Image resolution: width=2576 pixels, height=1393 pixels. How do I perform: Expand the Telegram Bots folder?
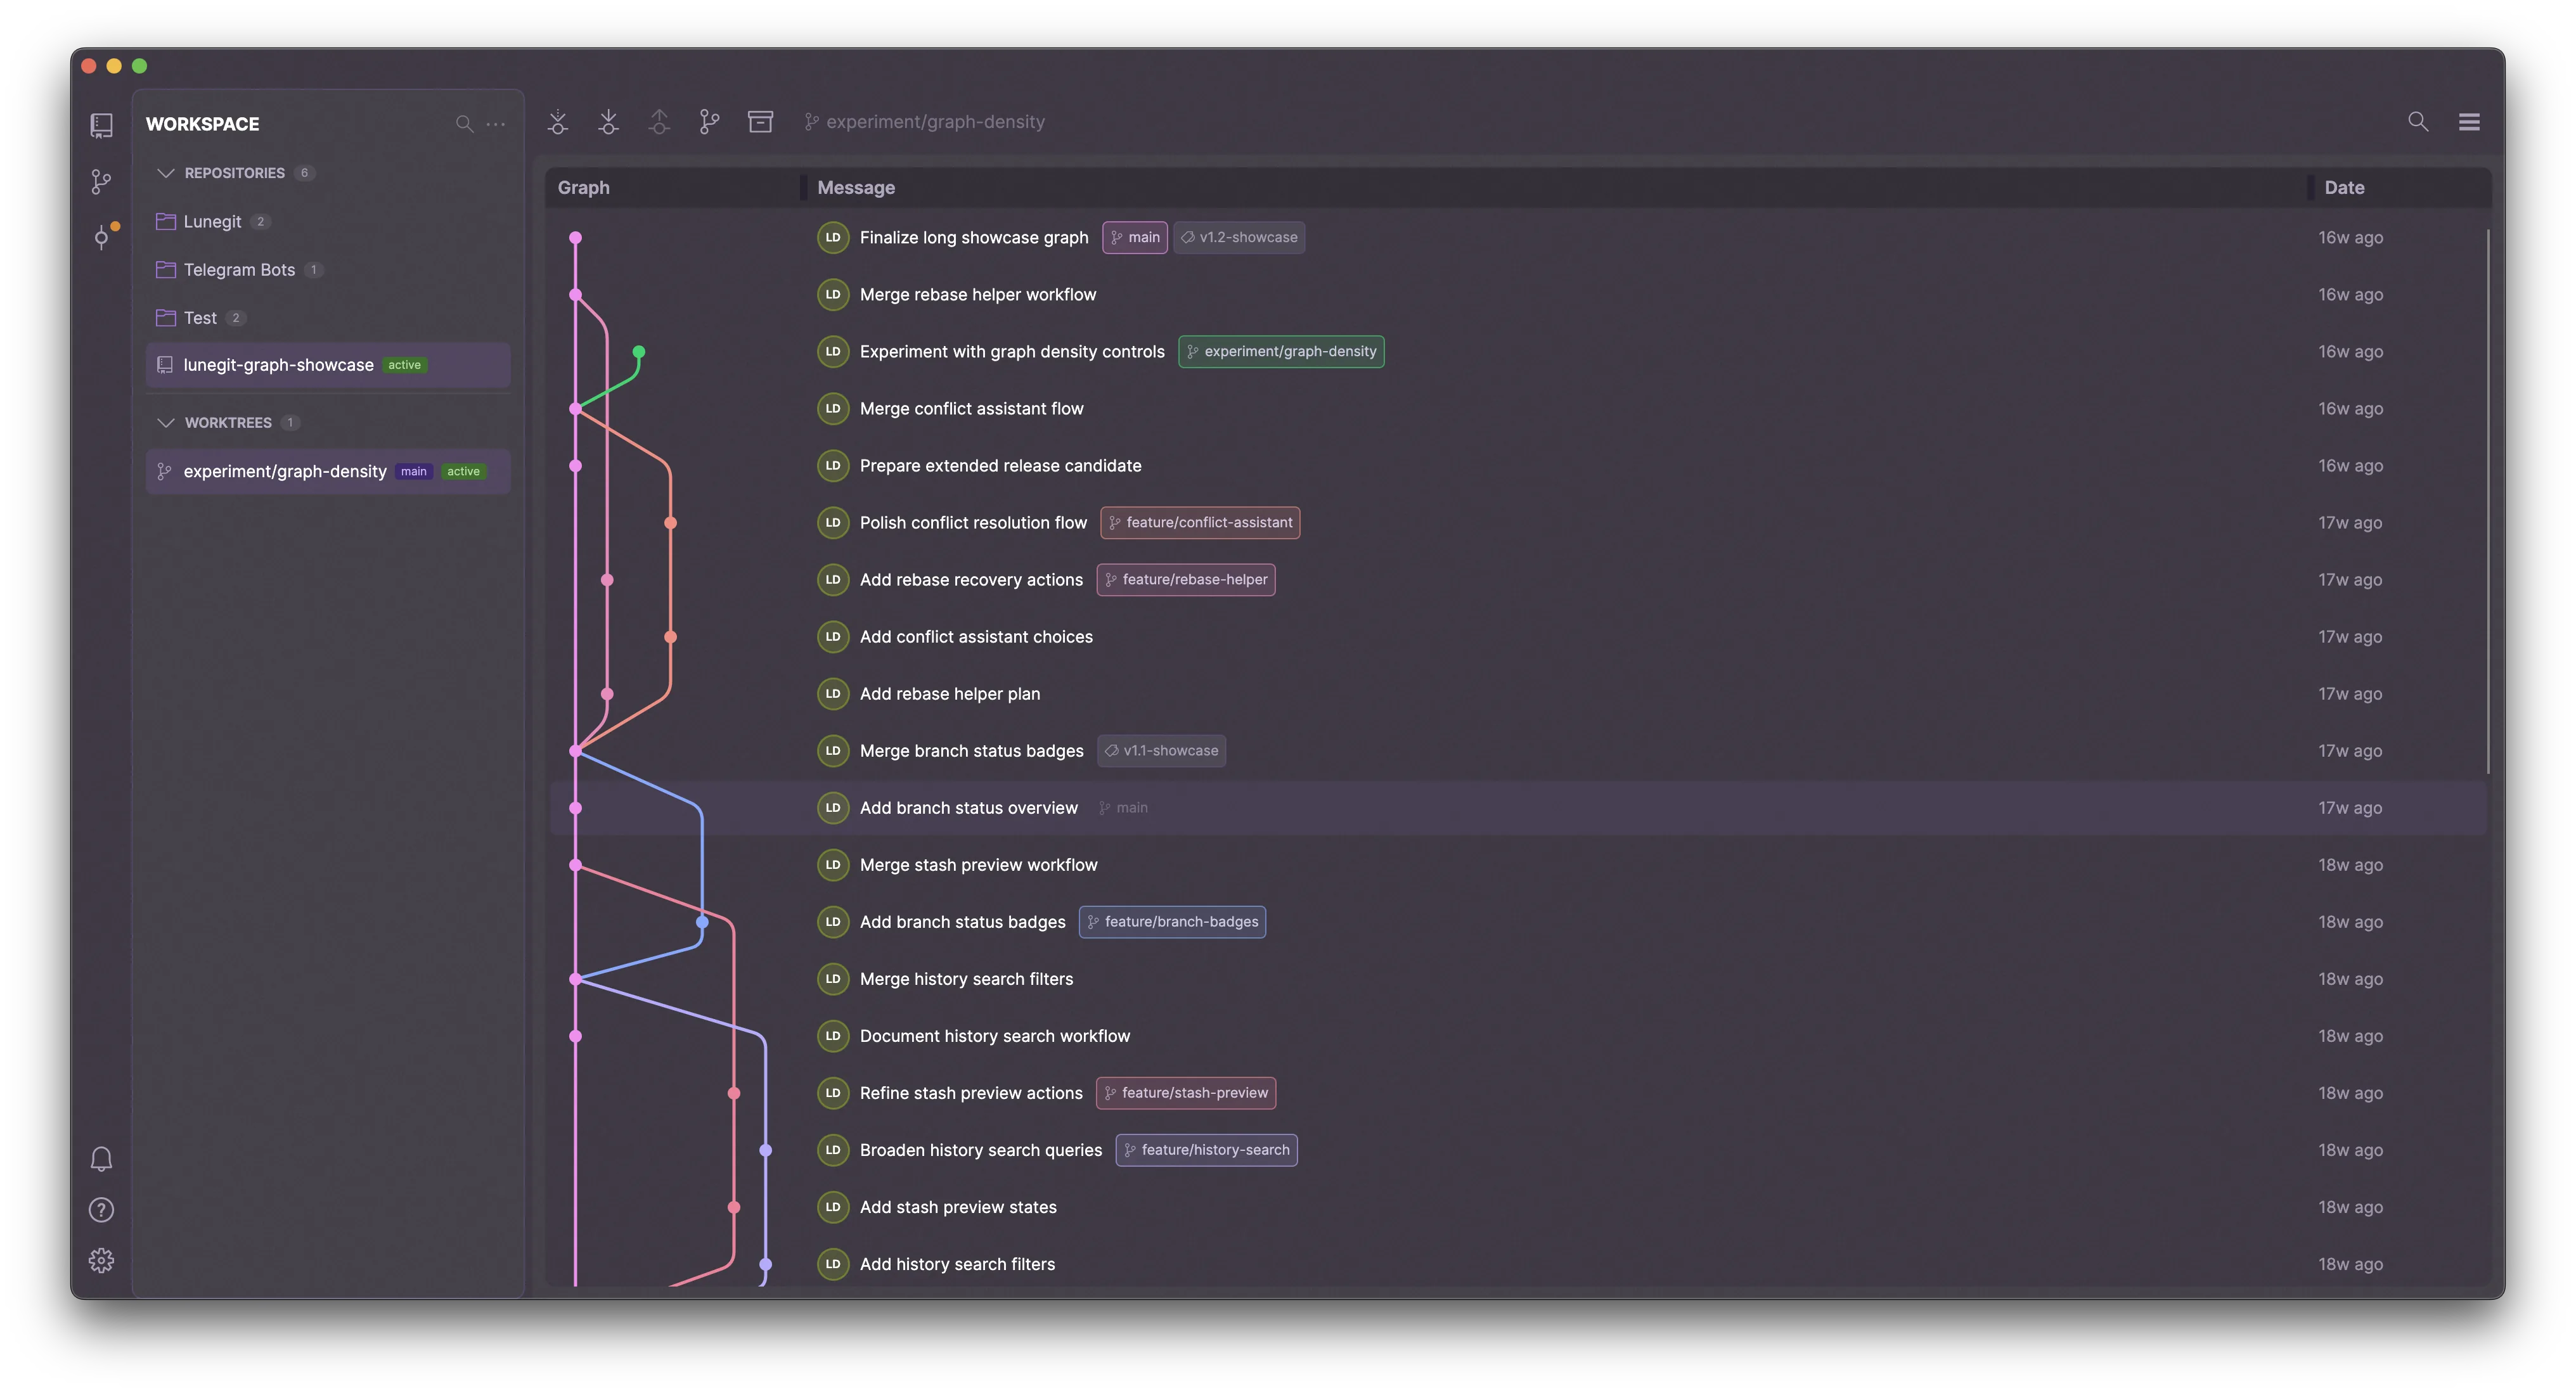[x=328, y=270]
